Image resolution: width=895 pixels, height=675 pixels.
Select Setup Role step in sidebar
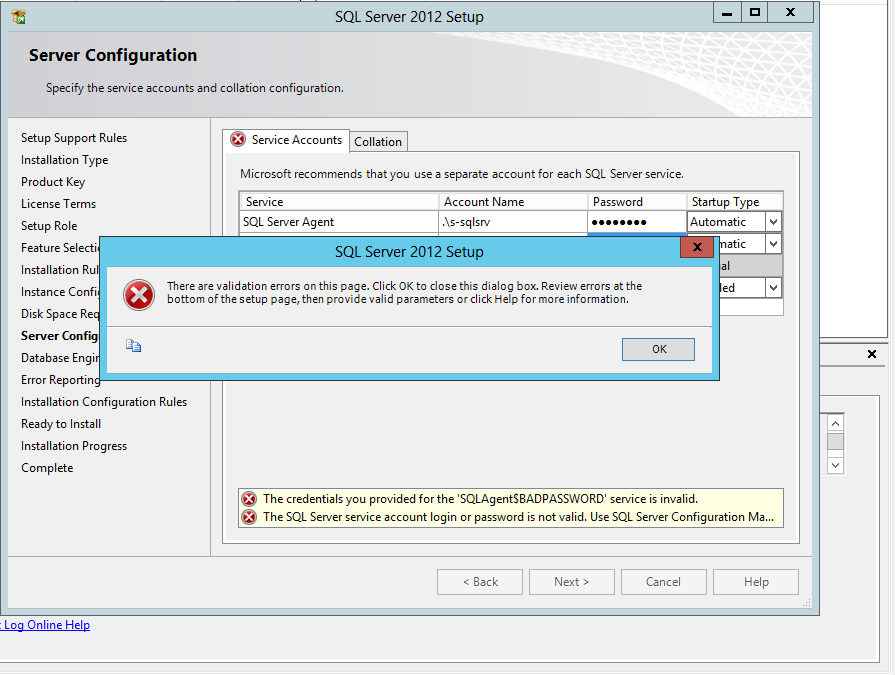pos(49,226)
